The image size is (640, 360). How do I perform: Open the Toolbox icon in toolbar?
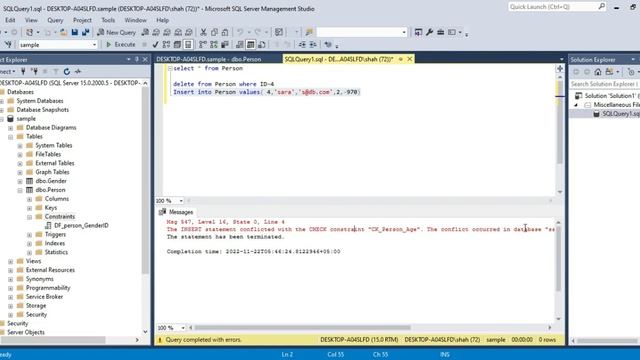click(x=440, y=32)
